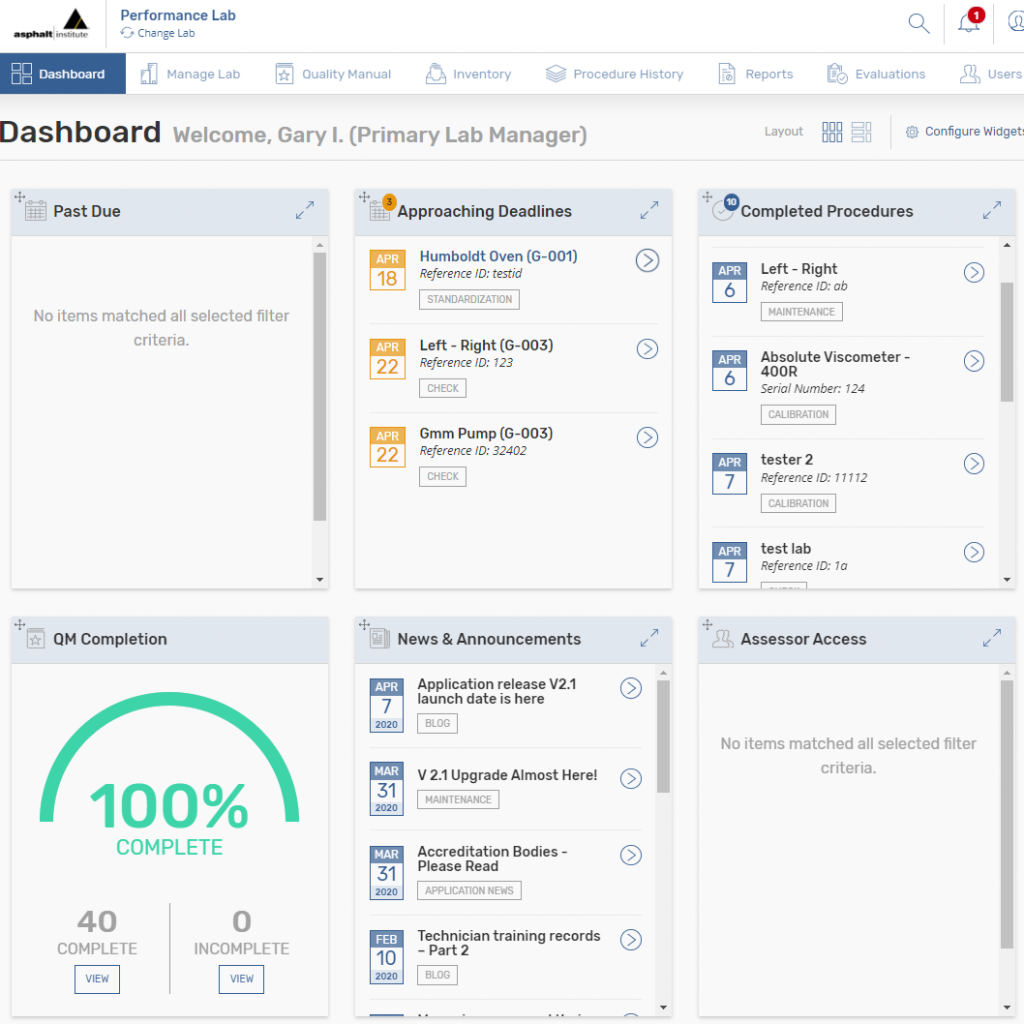1024x1024 pixels.
Task: Switch to two-column wide layout
Action: pyautogui.click(x=861, y=132)
